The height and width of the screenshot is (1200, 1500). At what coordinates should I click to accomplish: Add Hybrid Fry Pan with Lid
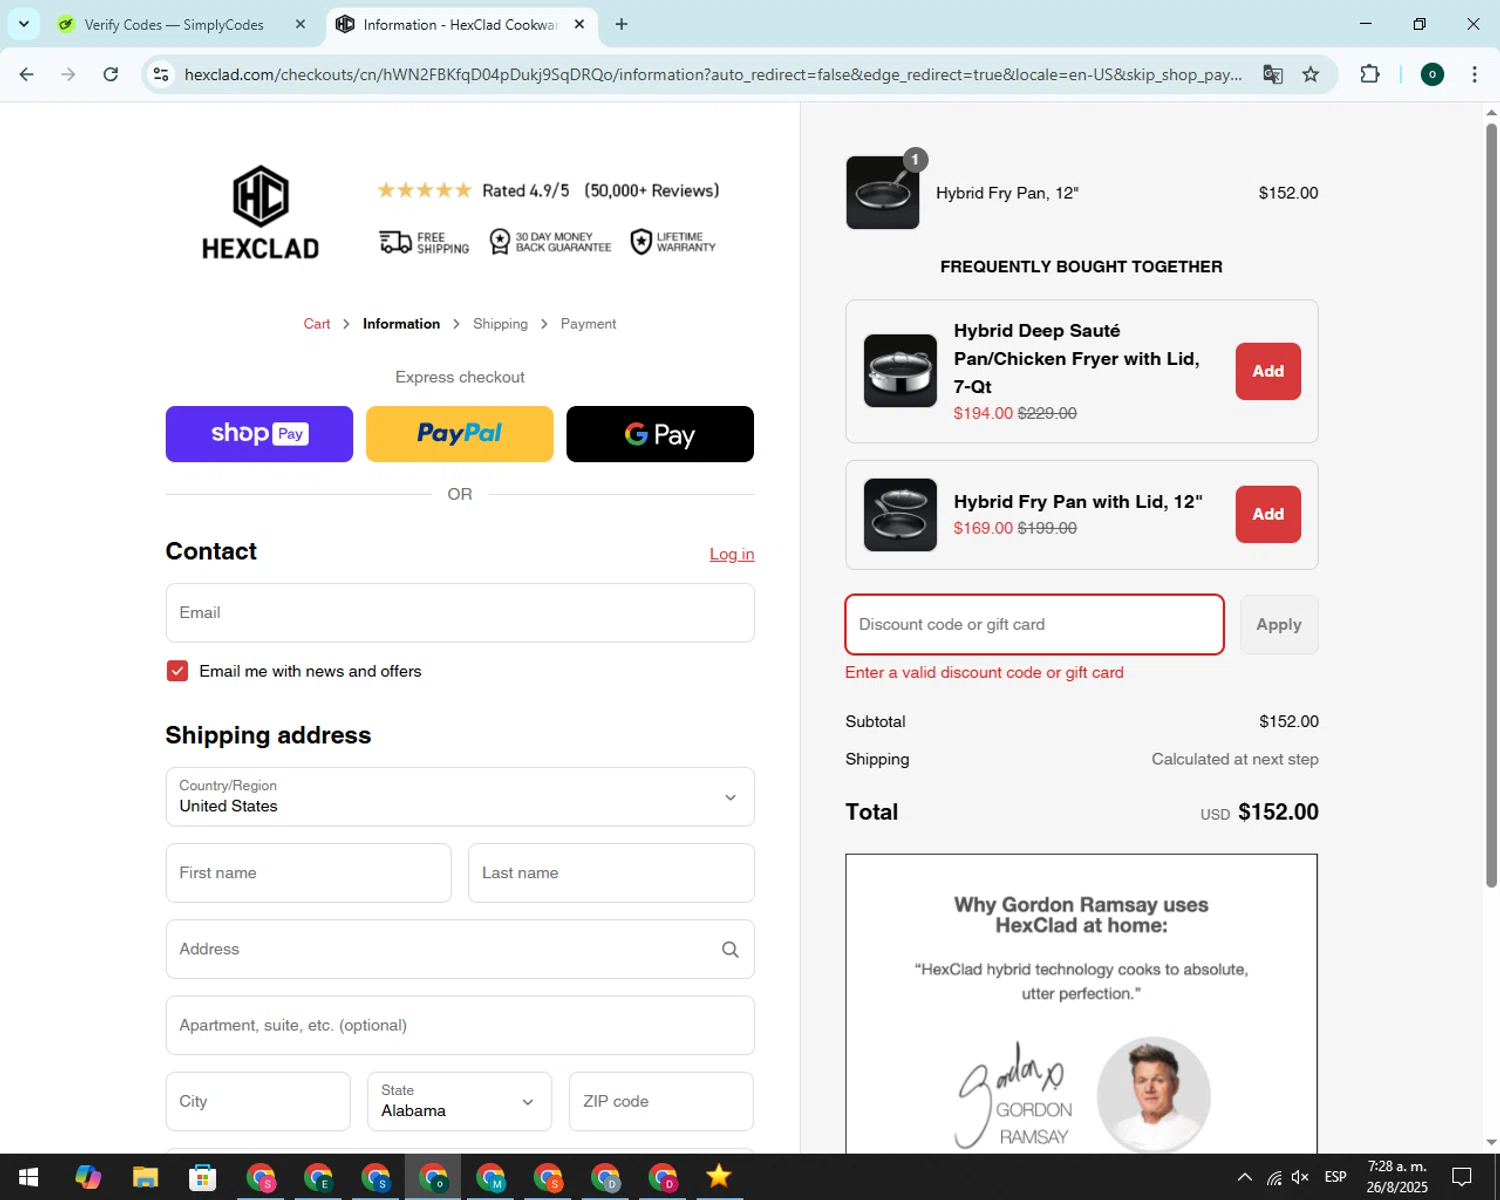tap(1268, 514)
